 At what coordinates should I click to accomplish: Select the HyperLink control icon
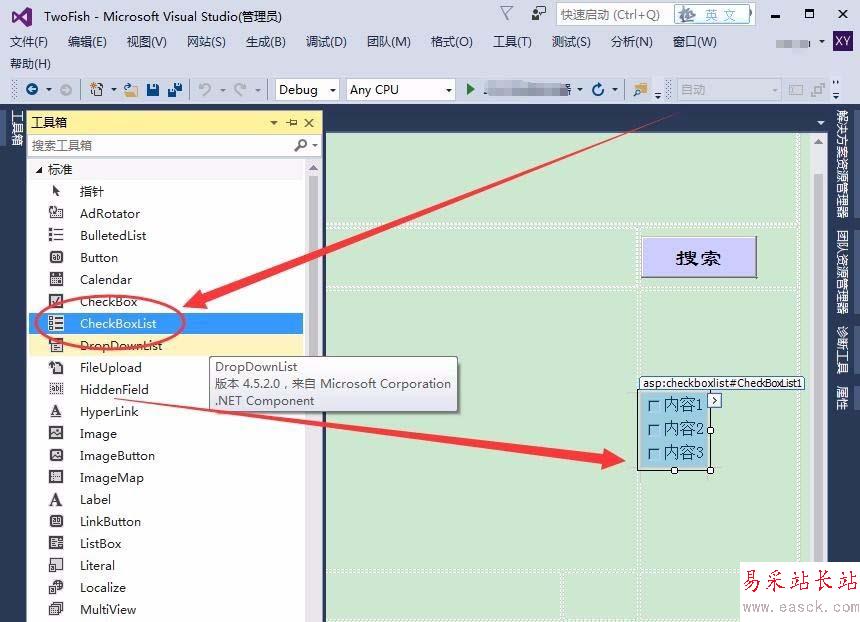[x=56, y=411]
